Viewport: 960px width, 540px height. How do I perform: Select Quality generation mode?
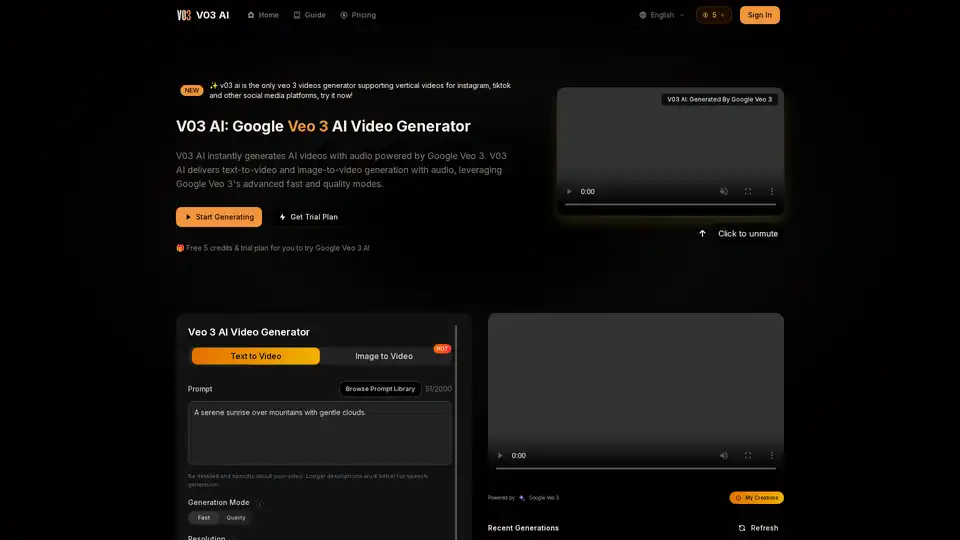[236, 518]
